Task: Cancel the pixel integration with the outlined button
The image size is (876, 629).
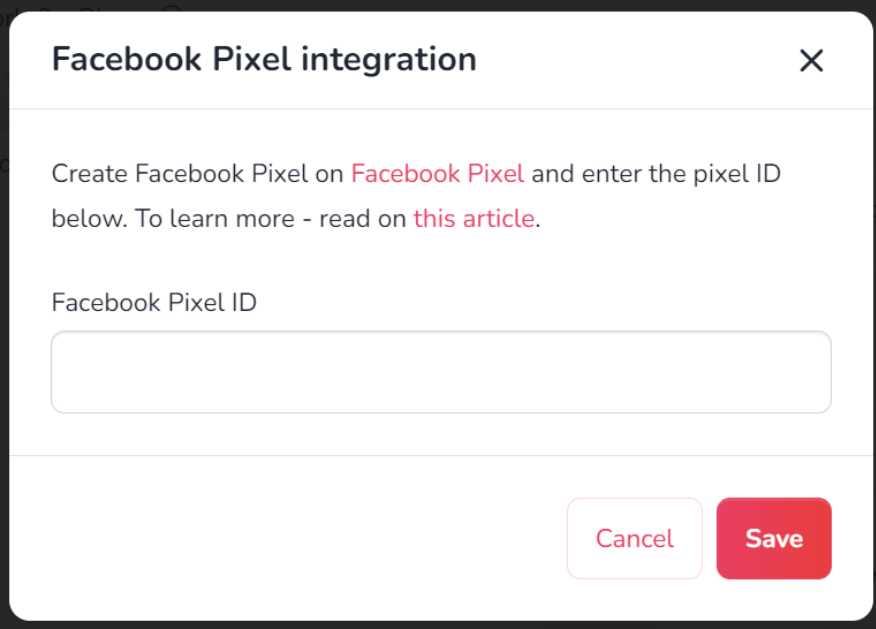Action: coord(635,539)
